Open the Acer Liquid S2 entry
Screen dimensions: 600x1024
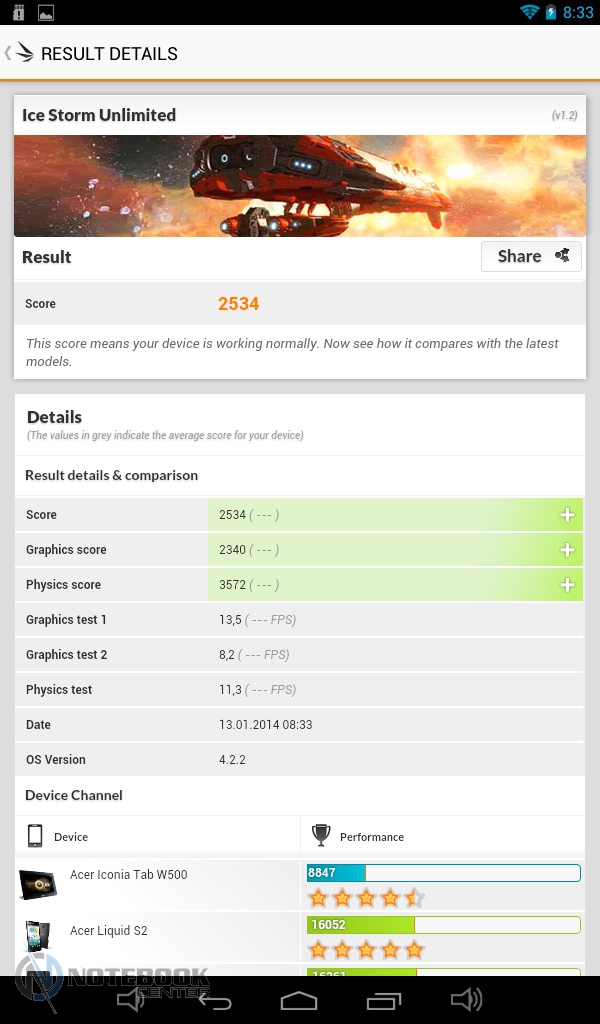click(x=108, y=931)
